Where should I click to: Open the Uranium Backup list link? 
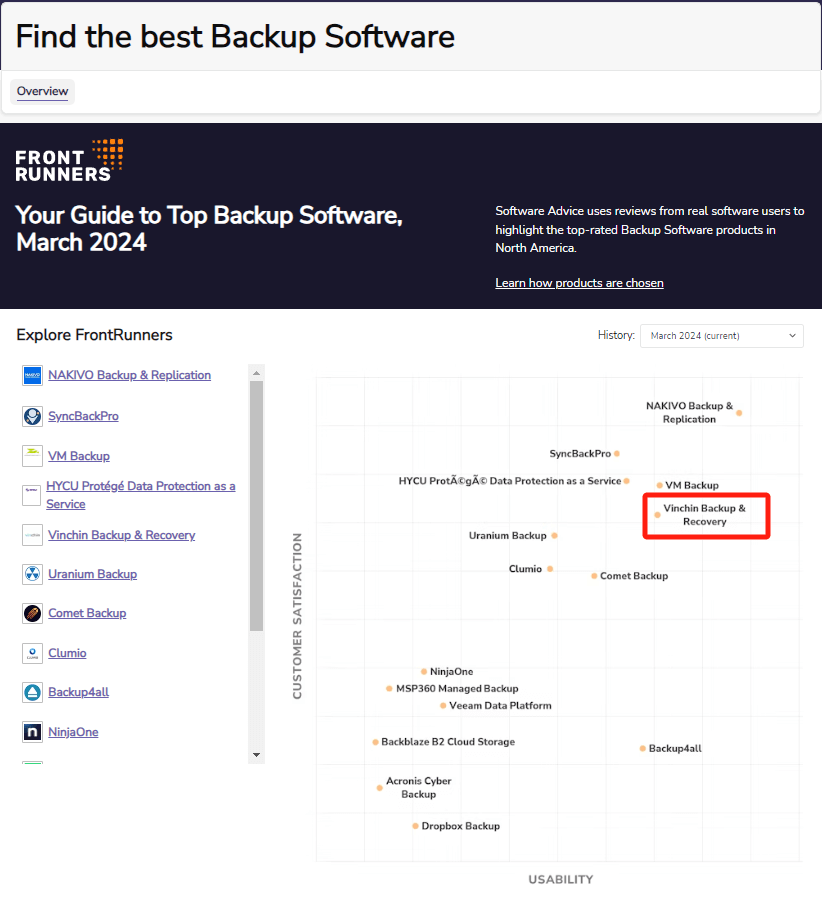coord(92,574)
